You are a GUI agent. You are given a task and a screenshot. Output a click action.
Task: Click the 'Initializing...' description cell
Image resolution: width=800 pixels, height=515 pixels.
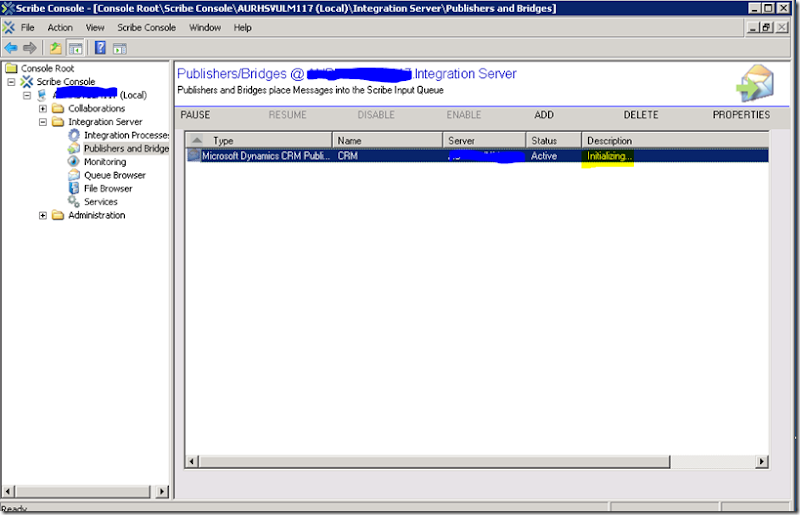tap(609, 156)
